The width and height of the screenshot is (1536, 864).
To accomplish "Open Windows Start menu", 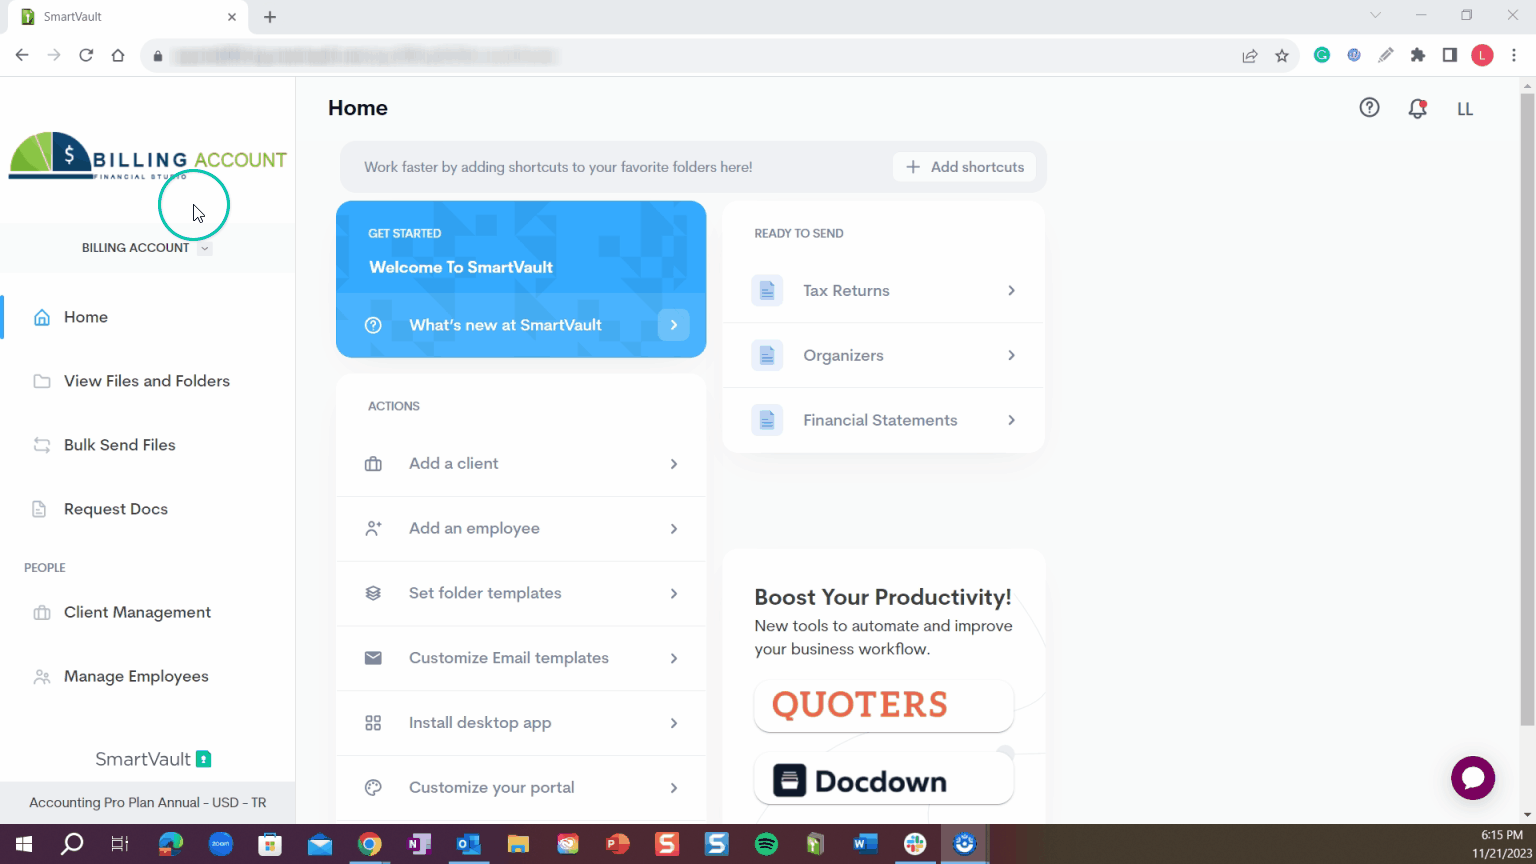I will tap(24, 844).
